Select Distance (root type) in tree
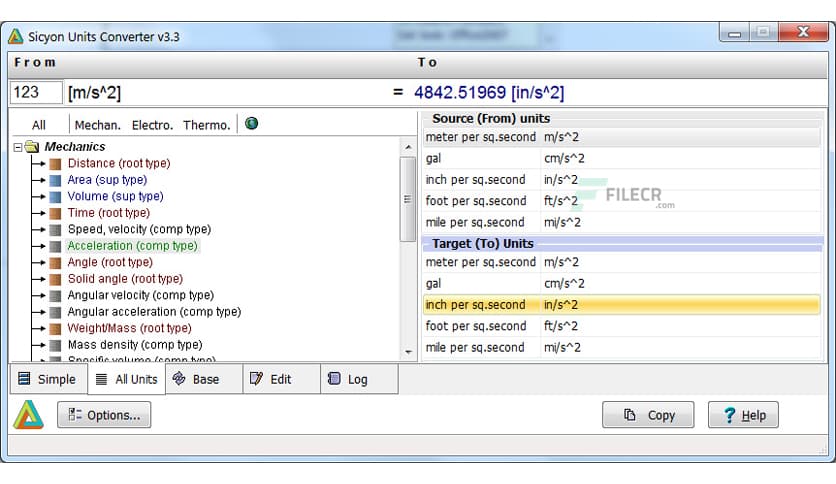 [x=119, y=163]
